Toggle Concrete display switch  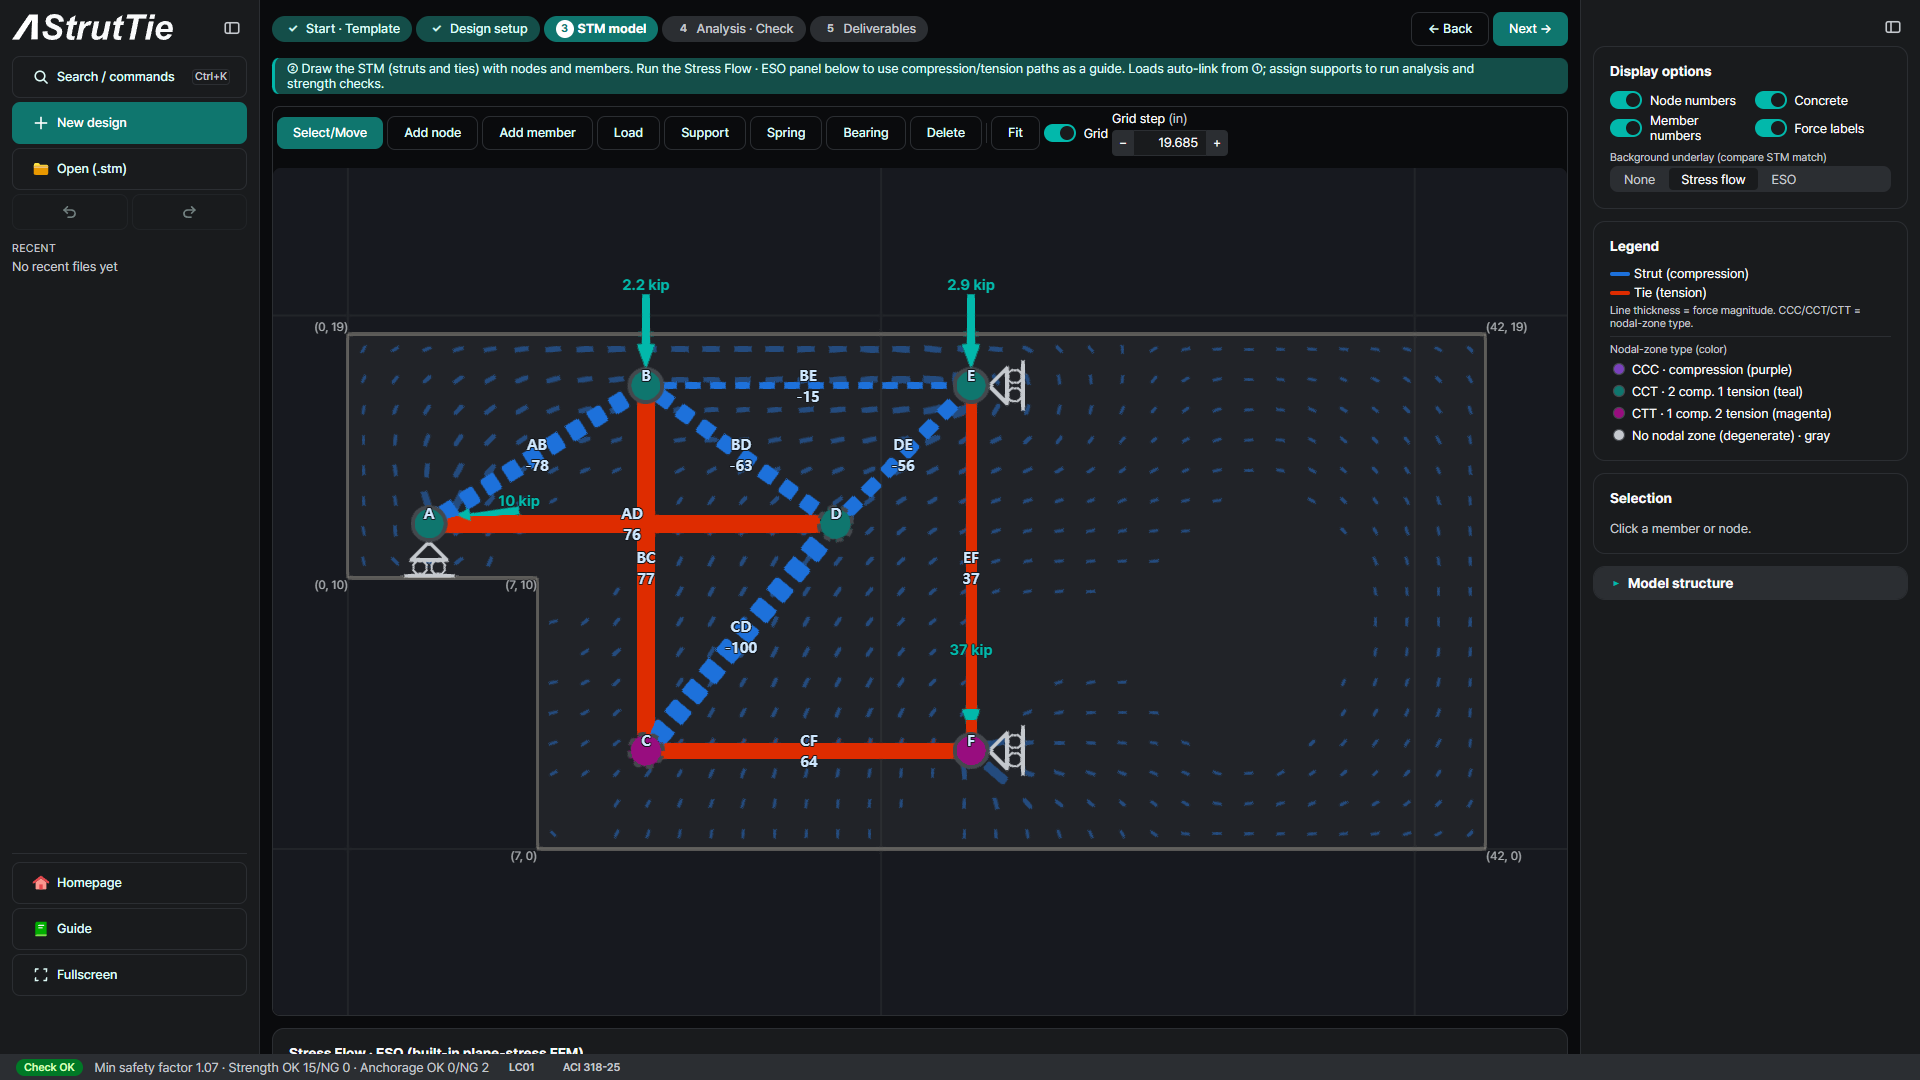[1771, 100]
